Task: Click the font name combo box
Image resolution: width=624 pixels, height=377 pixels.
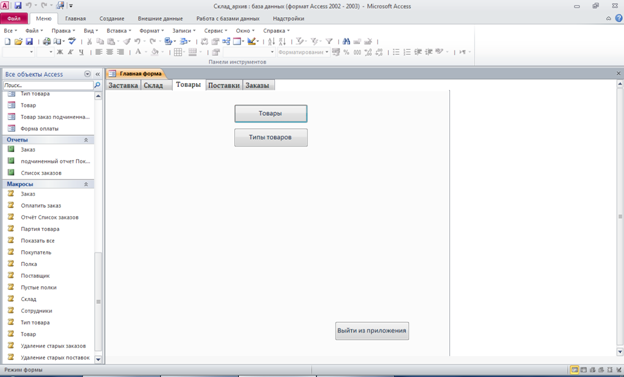Action: click(18, 52)
